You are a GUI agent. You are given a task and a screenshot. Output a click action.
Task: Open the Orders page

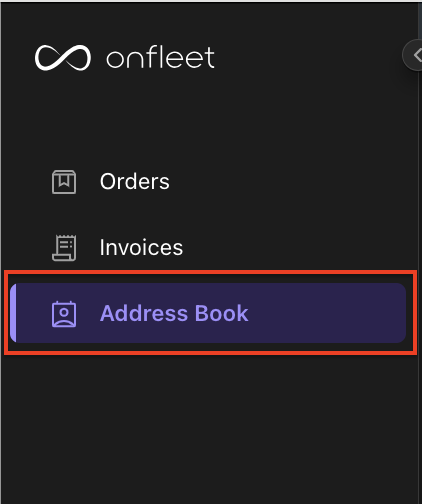(x=135, y=182)
